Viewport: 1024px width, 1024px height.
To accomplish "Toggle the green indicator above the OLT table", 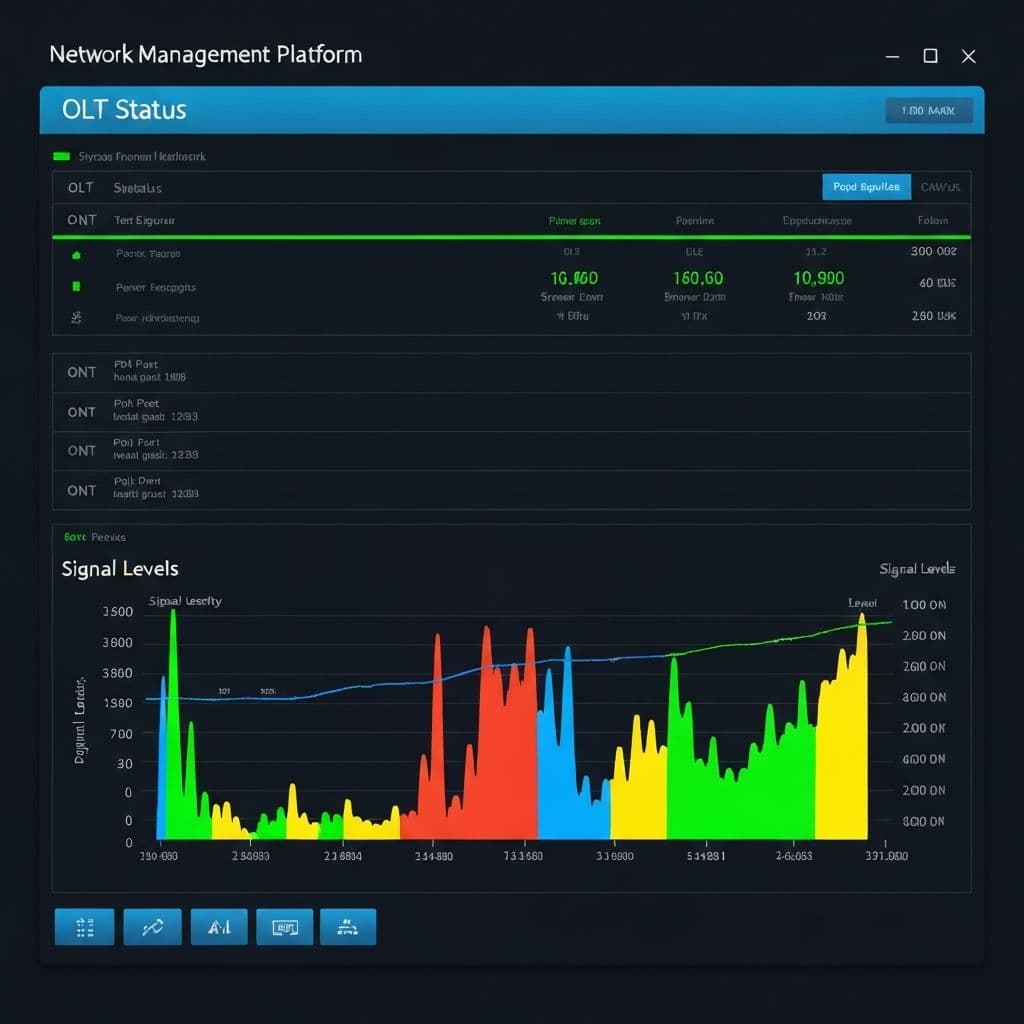I will click(x=61, y=157).
